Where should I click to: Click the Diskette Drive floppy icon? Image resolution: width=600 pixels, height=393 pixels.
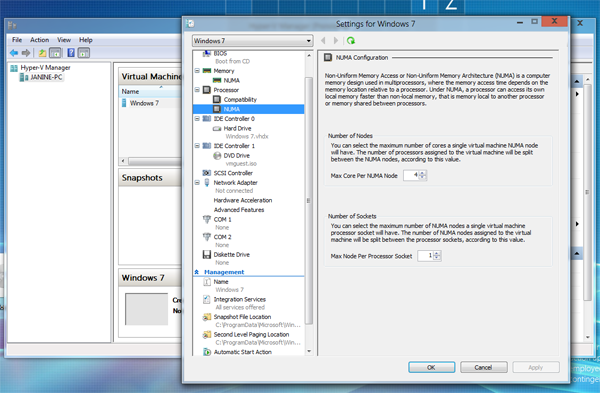click(207, 254)
